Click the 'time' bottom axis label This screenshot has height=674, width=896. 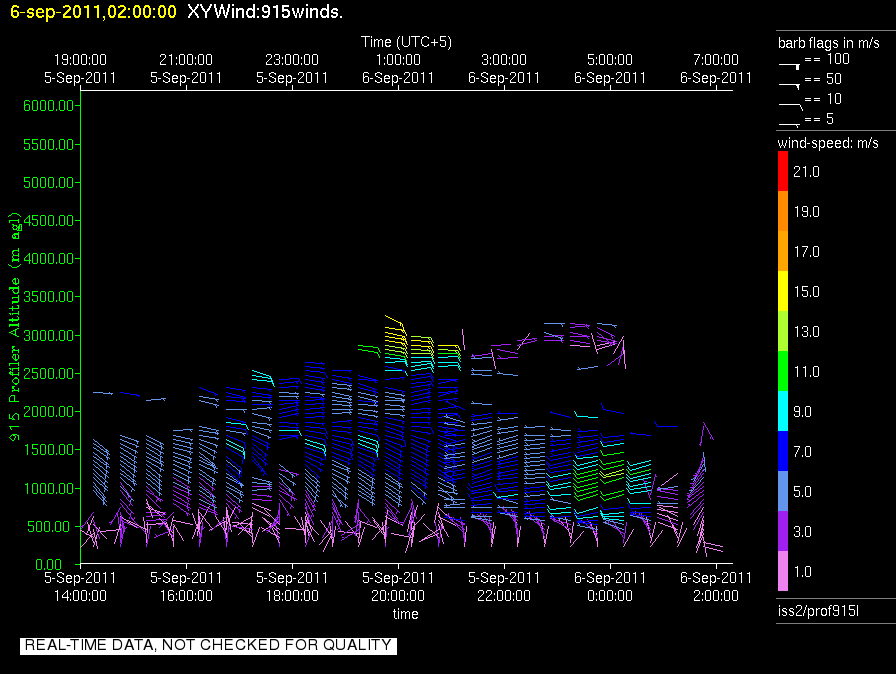pos(405,614)
